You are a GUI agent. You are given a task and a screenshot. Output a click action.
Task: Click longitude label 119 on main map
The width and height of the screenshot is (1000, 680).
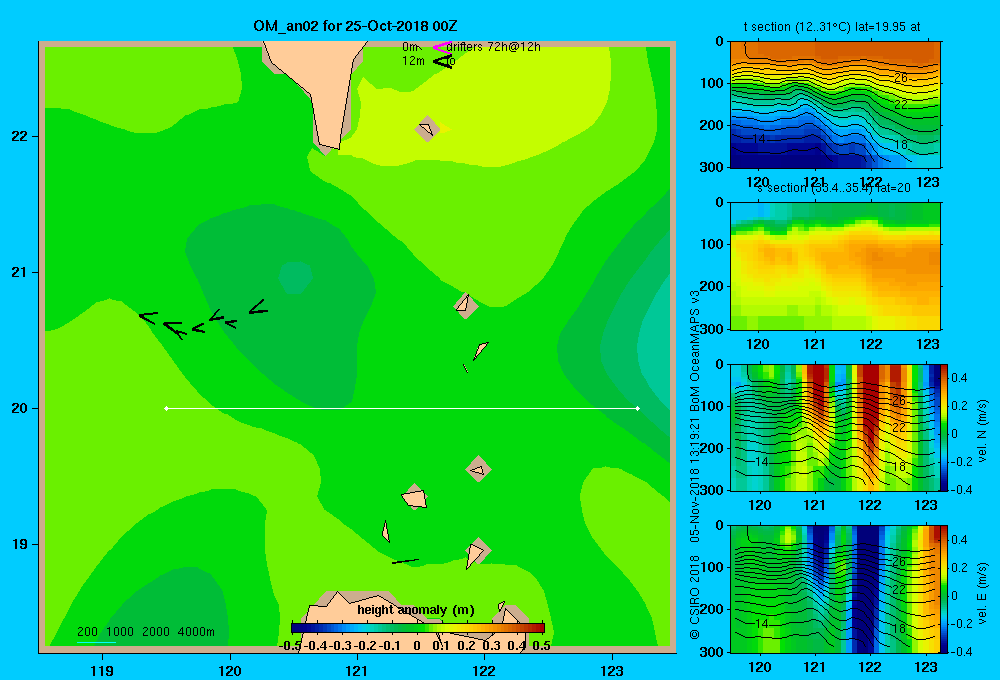click(x=102, y=670)
